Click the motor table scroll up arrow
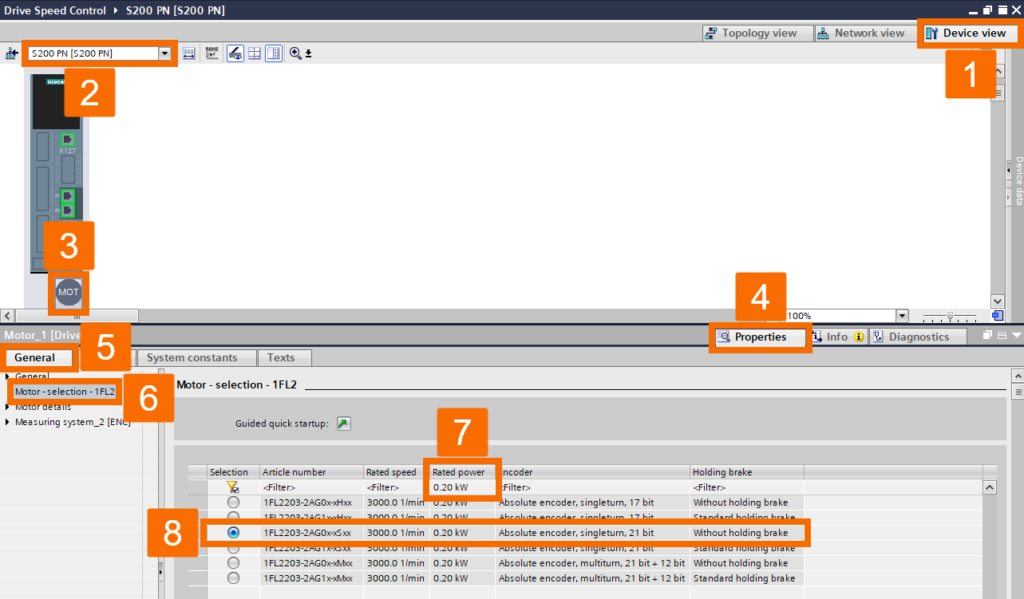This screenshot has height=599, width=1024. click(x=990, y=487)
